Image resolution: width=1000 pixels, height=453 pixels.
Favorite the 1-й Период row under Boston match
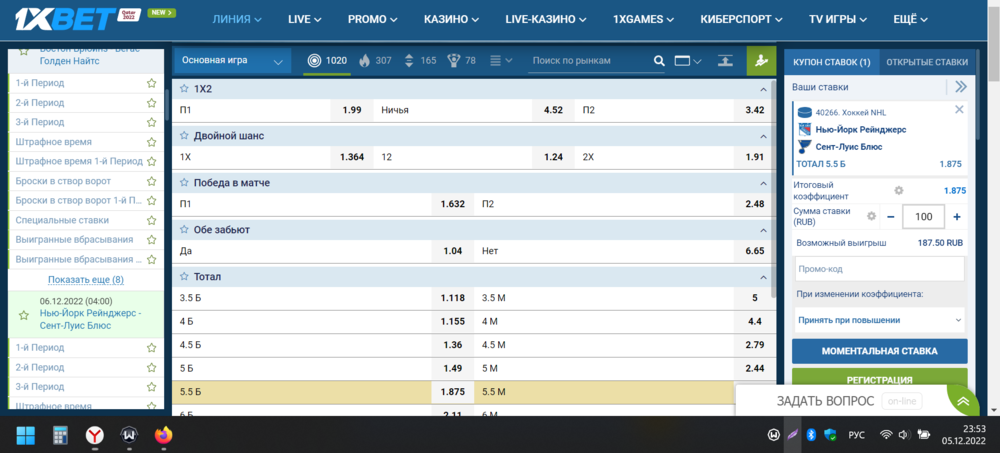[151, 83]
